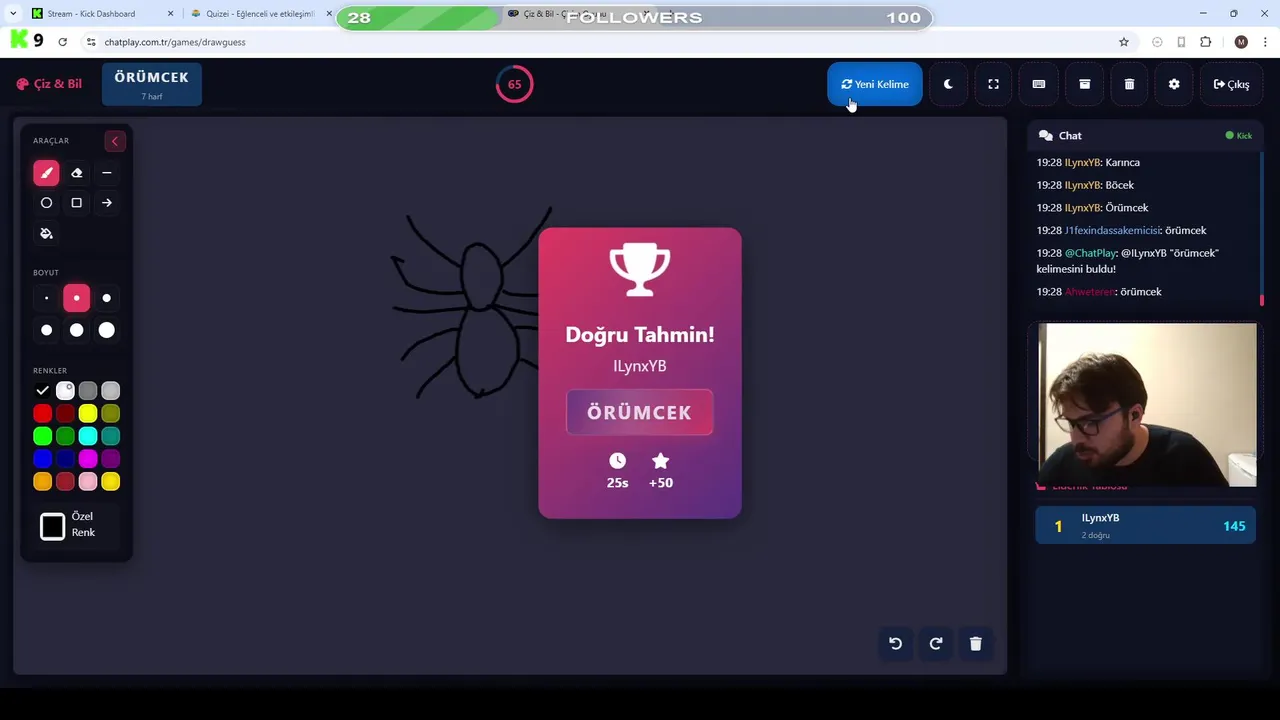Toggle dark mode moon icon
The image size is (1280, 720).
click(948, 84)
